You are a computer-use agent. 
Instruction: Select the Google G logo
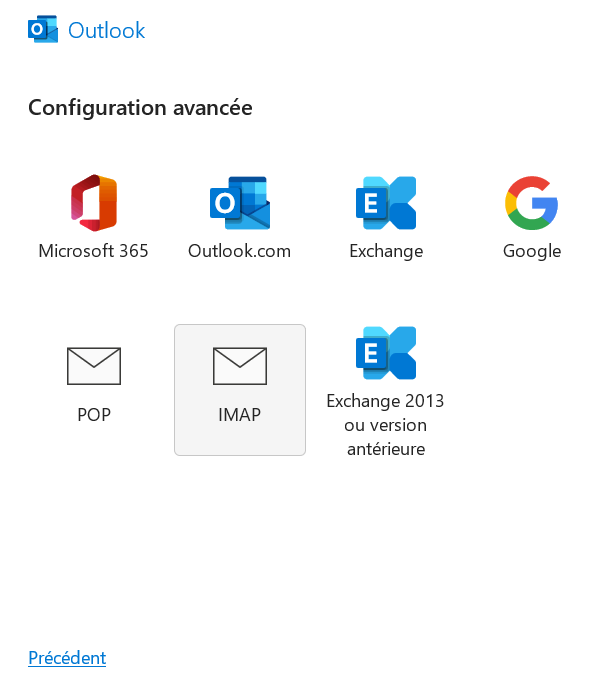(532, 203)
